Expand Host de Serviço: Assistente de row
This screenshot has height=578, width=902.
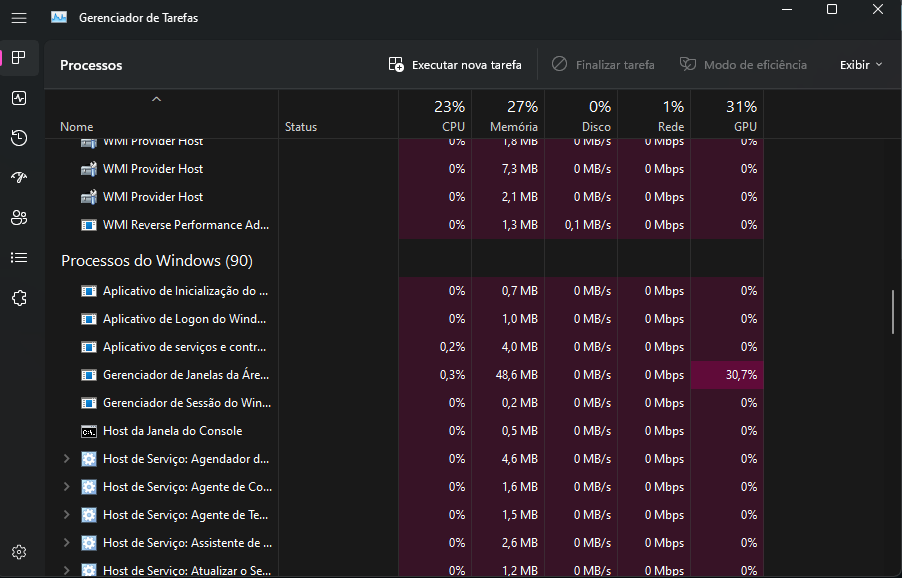(x=66, y=542)
